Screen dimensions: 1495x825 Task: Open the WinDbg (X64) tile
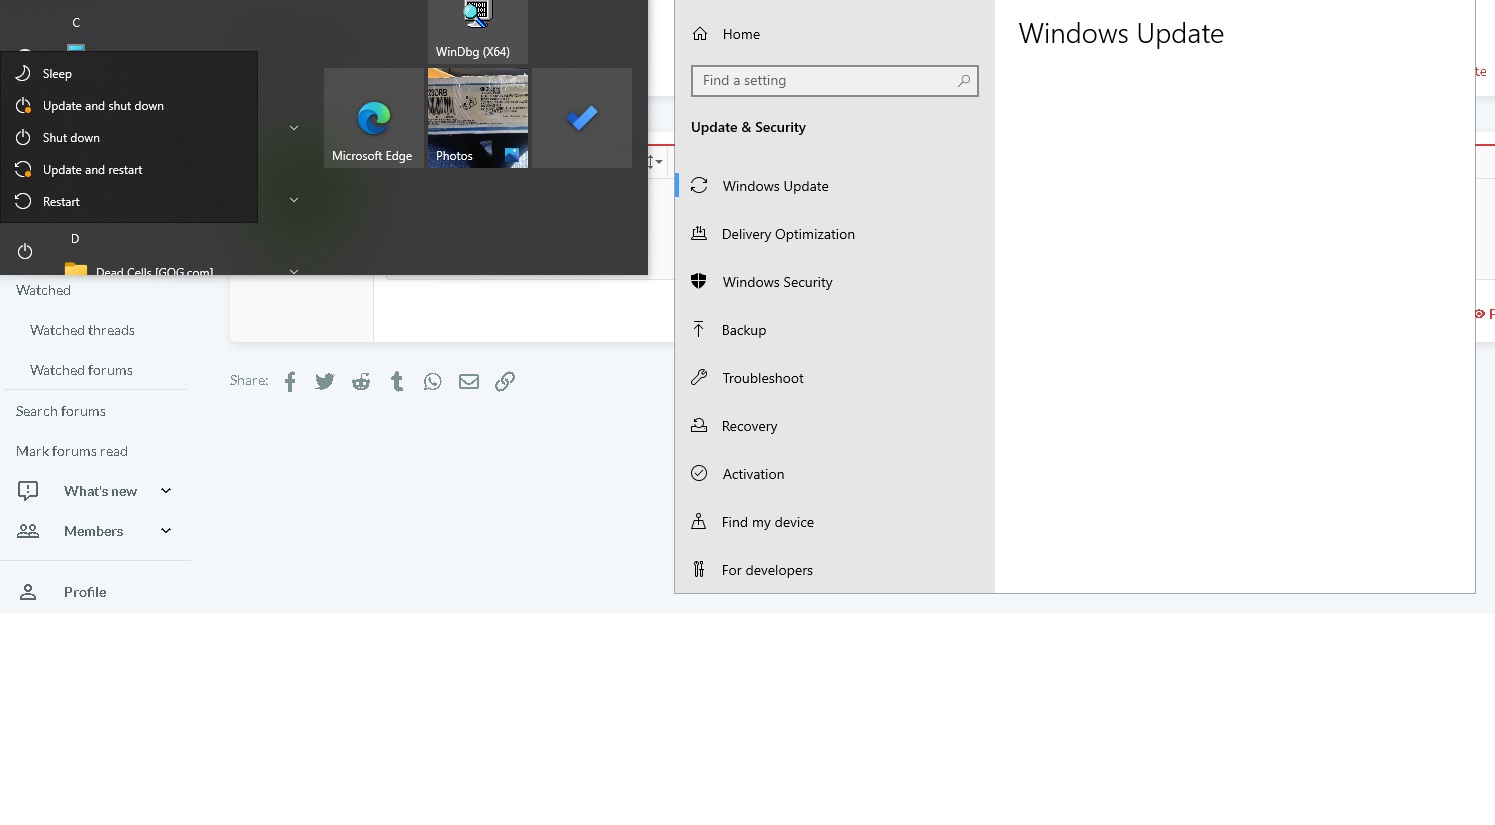[478, 32]
